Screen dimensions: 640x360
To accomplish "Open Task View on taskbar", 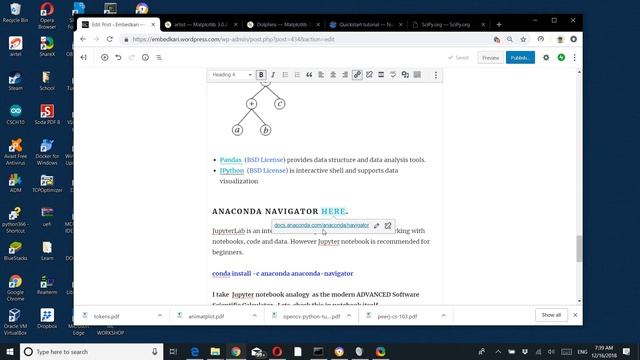I will tap(173, 351).
